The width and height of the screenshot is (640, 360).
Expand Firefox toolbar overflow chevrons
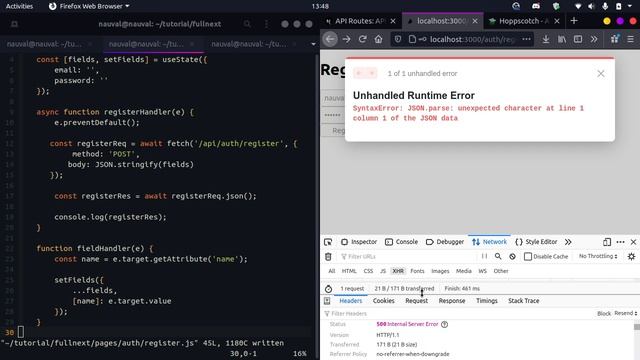click(594, 39)
